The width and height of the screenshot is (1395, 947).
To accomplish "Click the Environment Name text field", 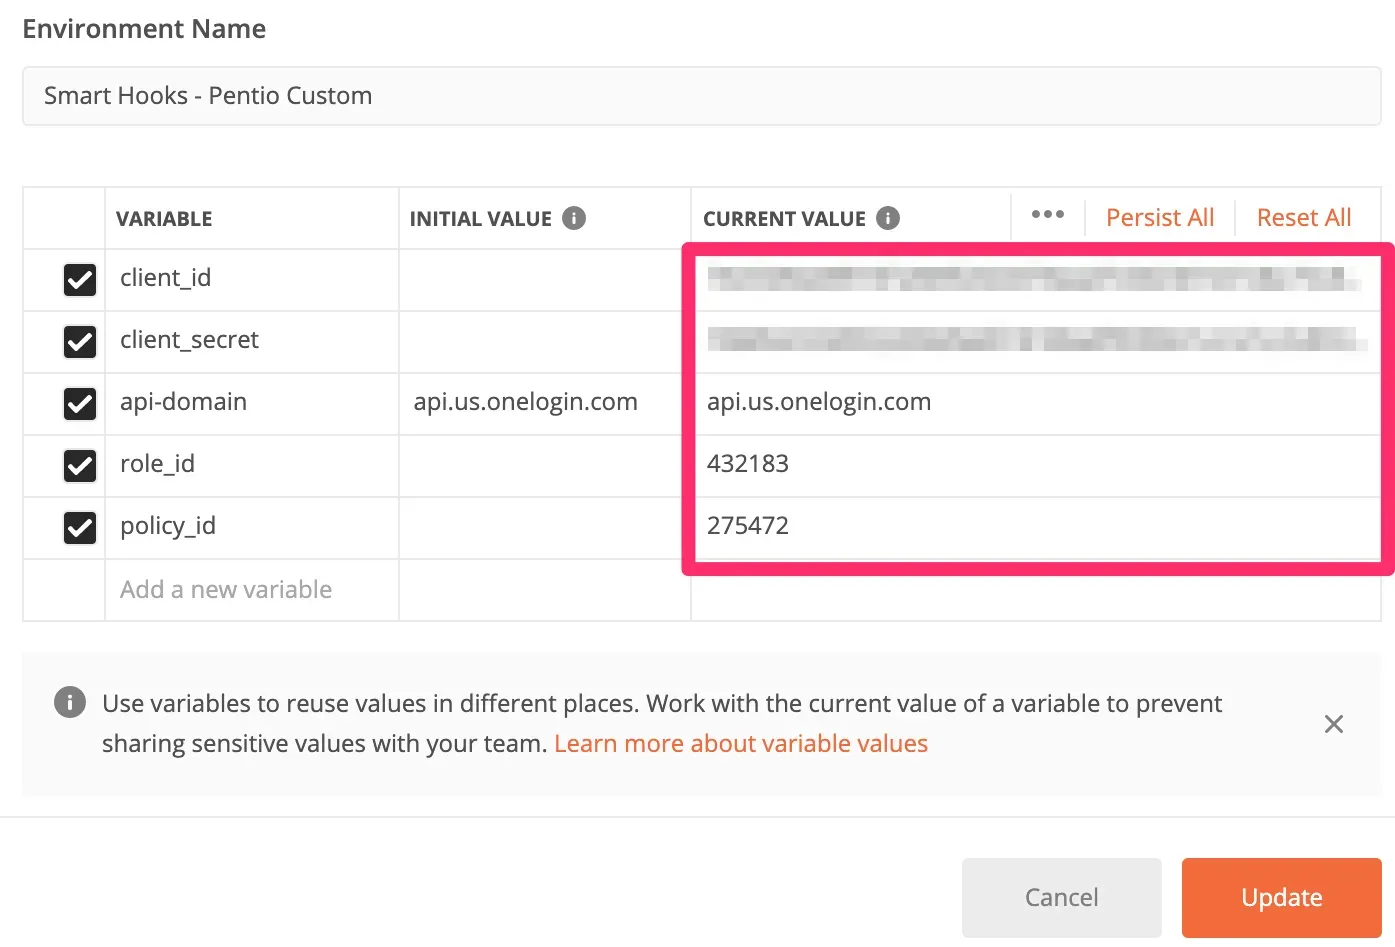I will coord(700,96).
